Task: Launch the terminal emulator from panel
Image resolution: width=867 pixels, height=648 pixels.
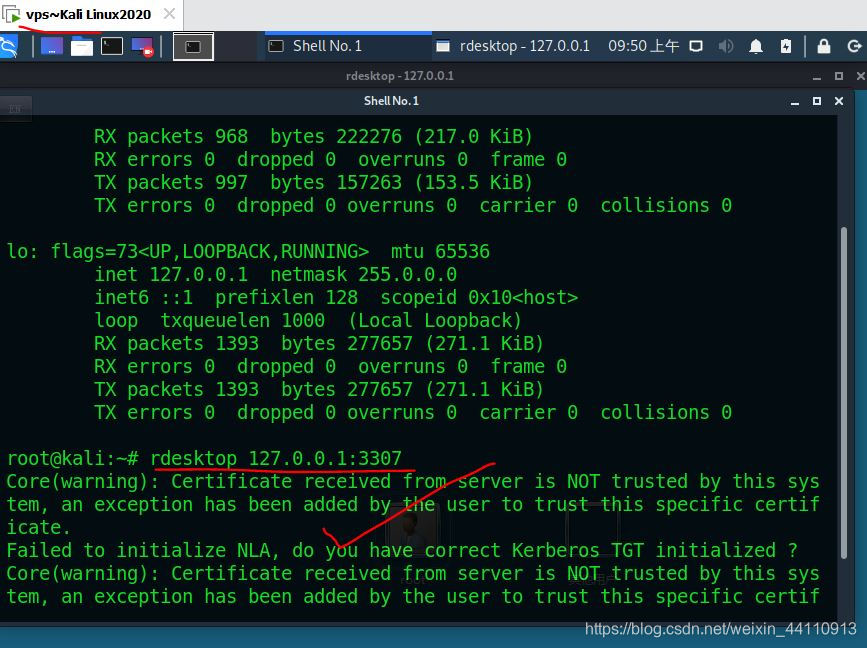Action: click(112, 46)
